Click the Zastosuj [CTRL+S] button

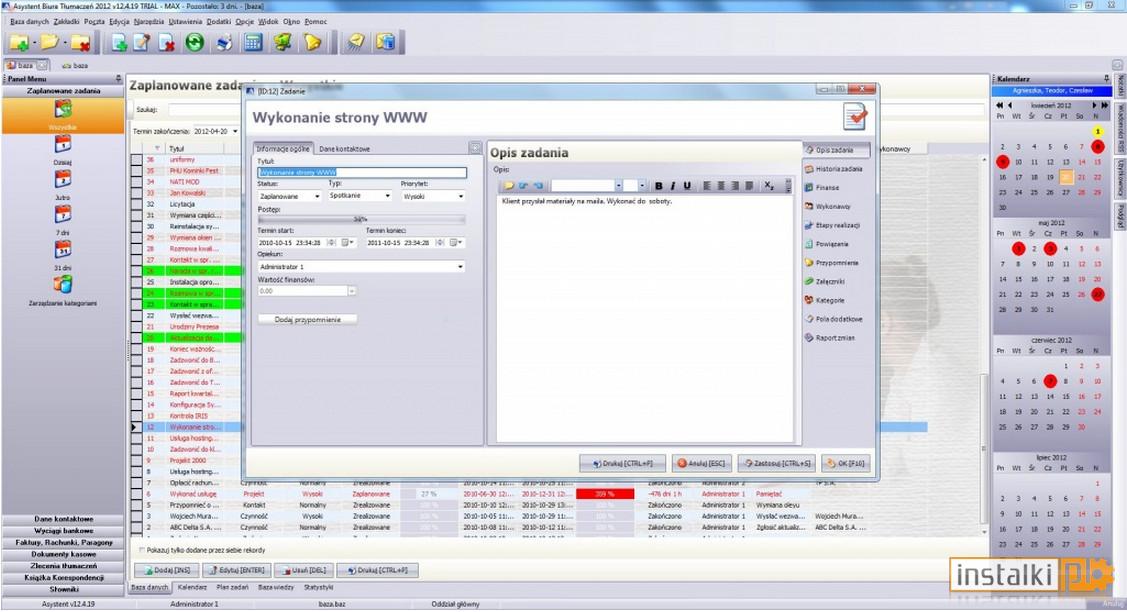point(778,464)
